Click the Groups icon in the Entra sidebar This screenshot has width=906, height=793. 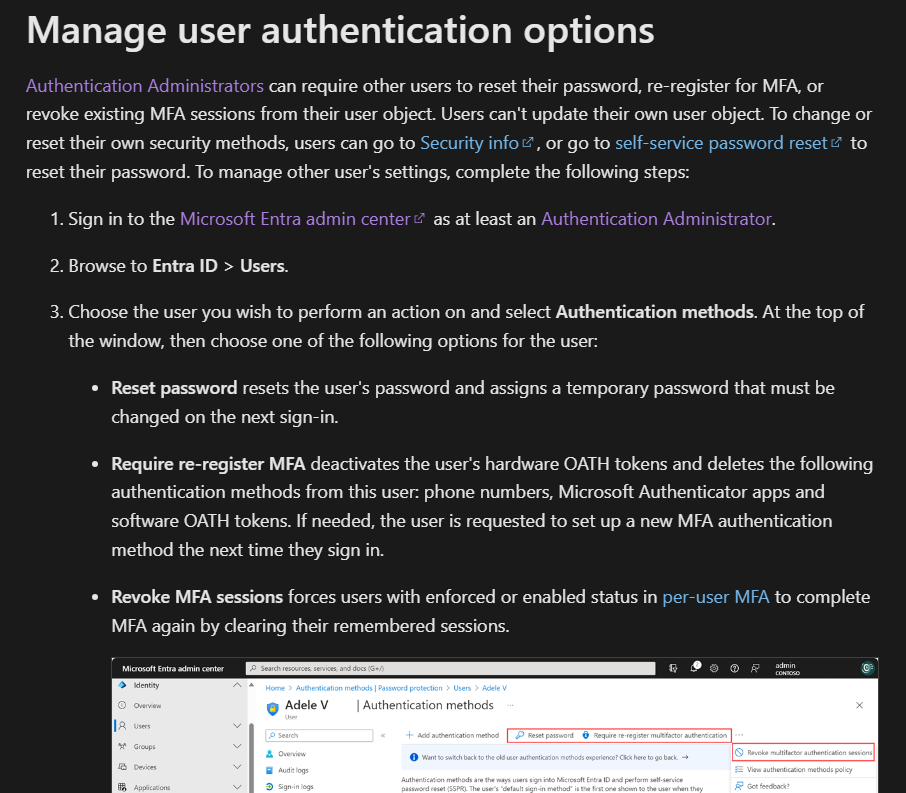(122, 746)
